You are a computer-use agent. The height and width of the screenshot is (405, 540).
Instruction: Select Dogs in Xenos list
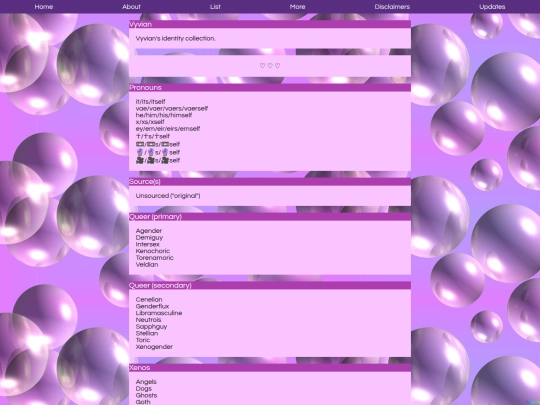tap(144, 388)
